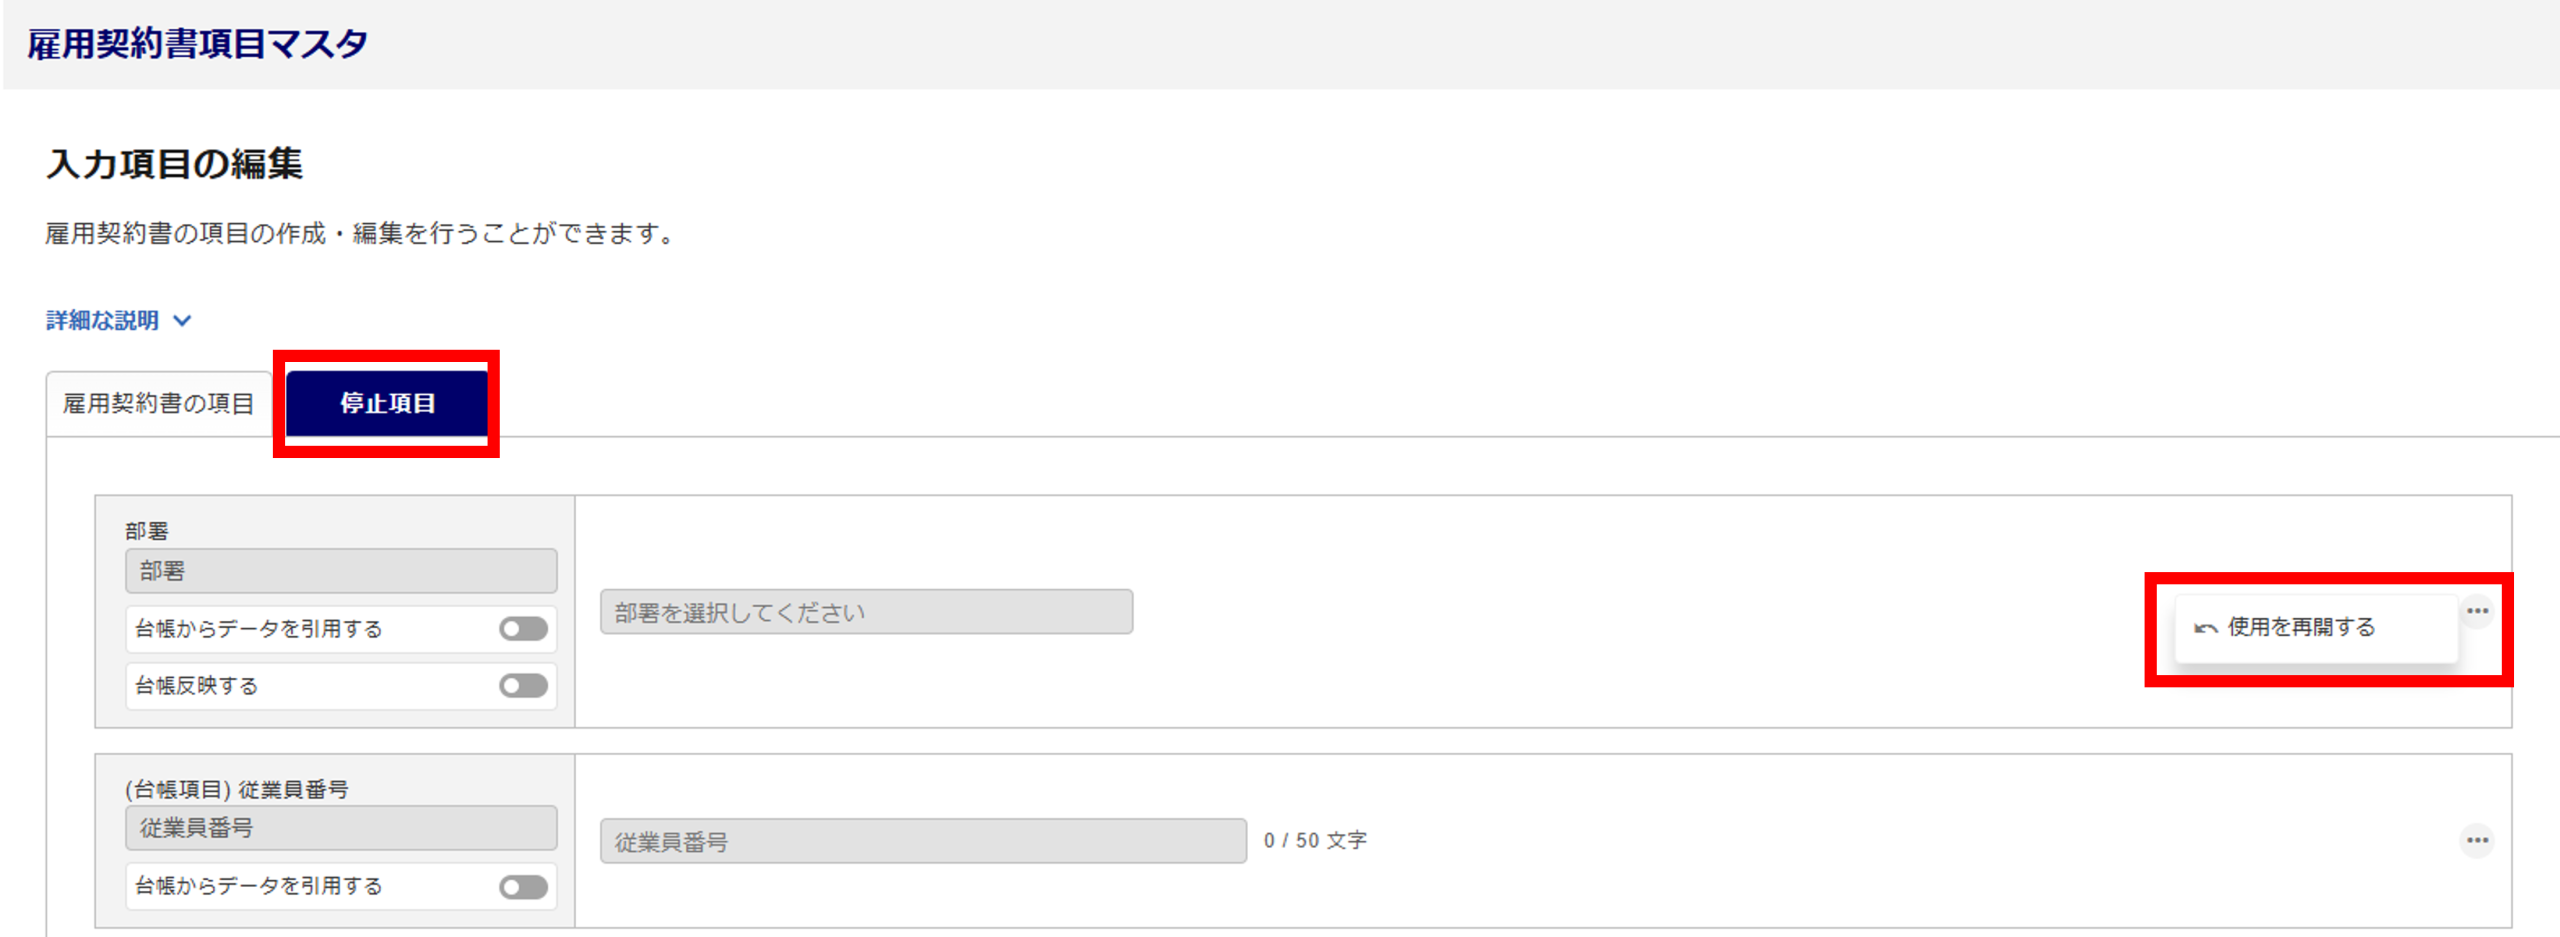Click the 従業員番号 item name field
Screen dimensions: 2560x937
341,828
